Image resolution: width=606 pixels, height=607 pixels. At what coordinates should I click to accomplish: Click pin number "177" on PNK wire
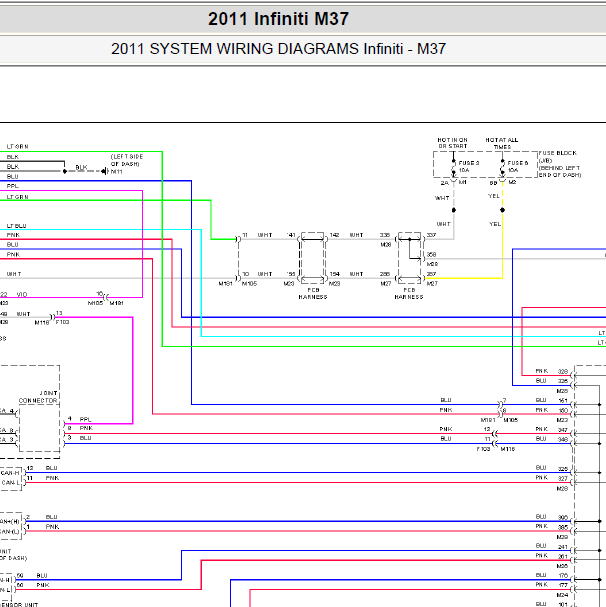click(563, 585)
